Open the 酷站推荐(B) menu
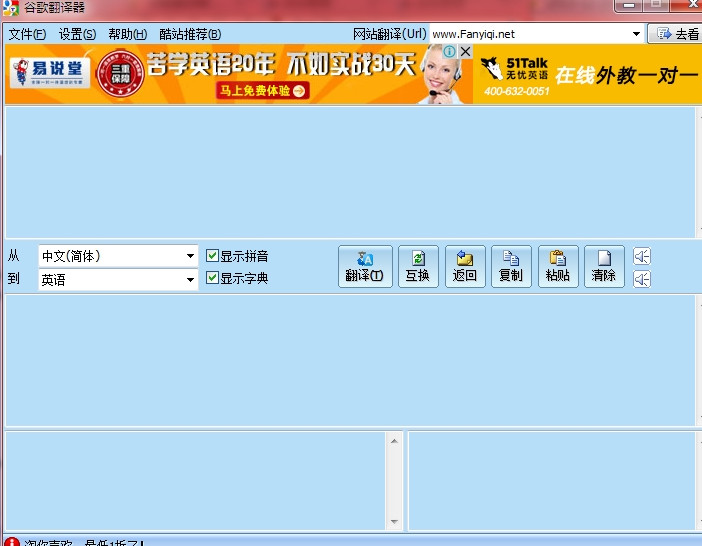 pos(190,34)
